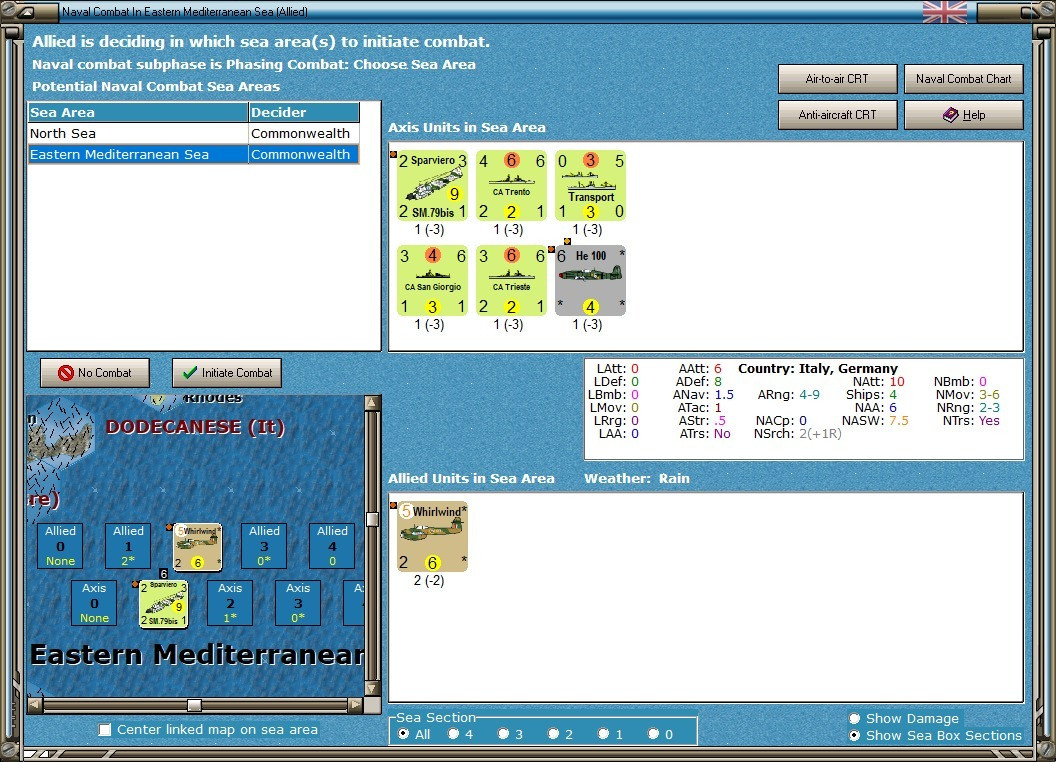Click the British flag icon in title bar
Viewport: 1056px width, 762px height.
click(944, 11)
